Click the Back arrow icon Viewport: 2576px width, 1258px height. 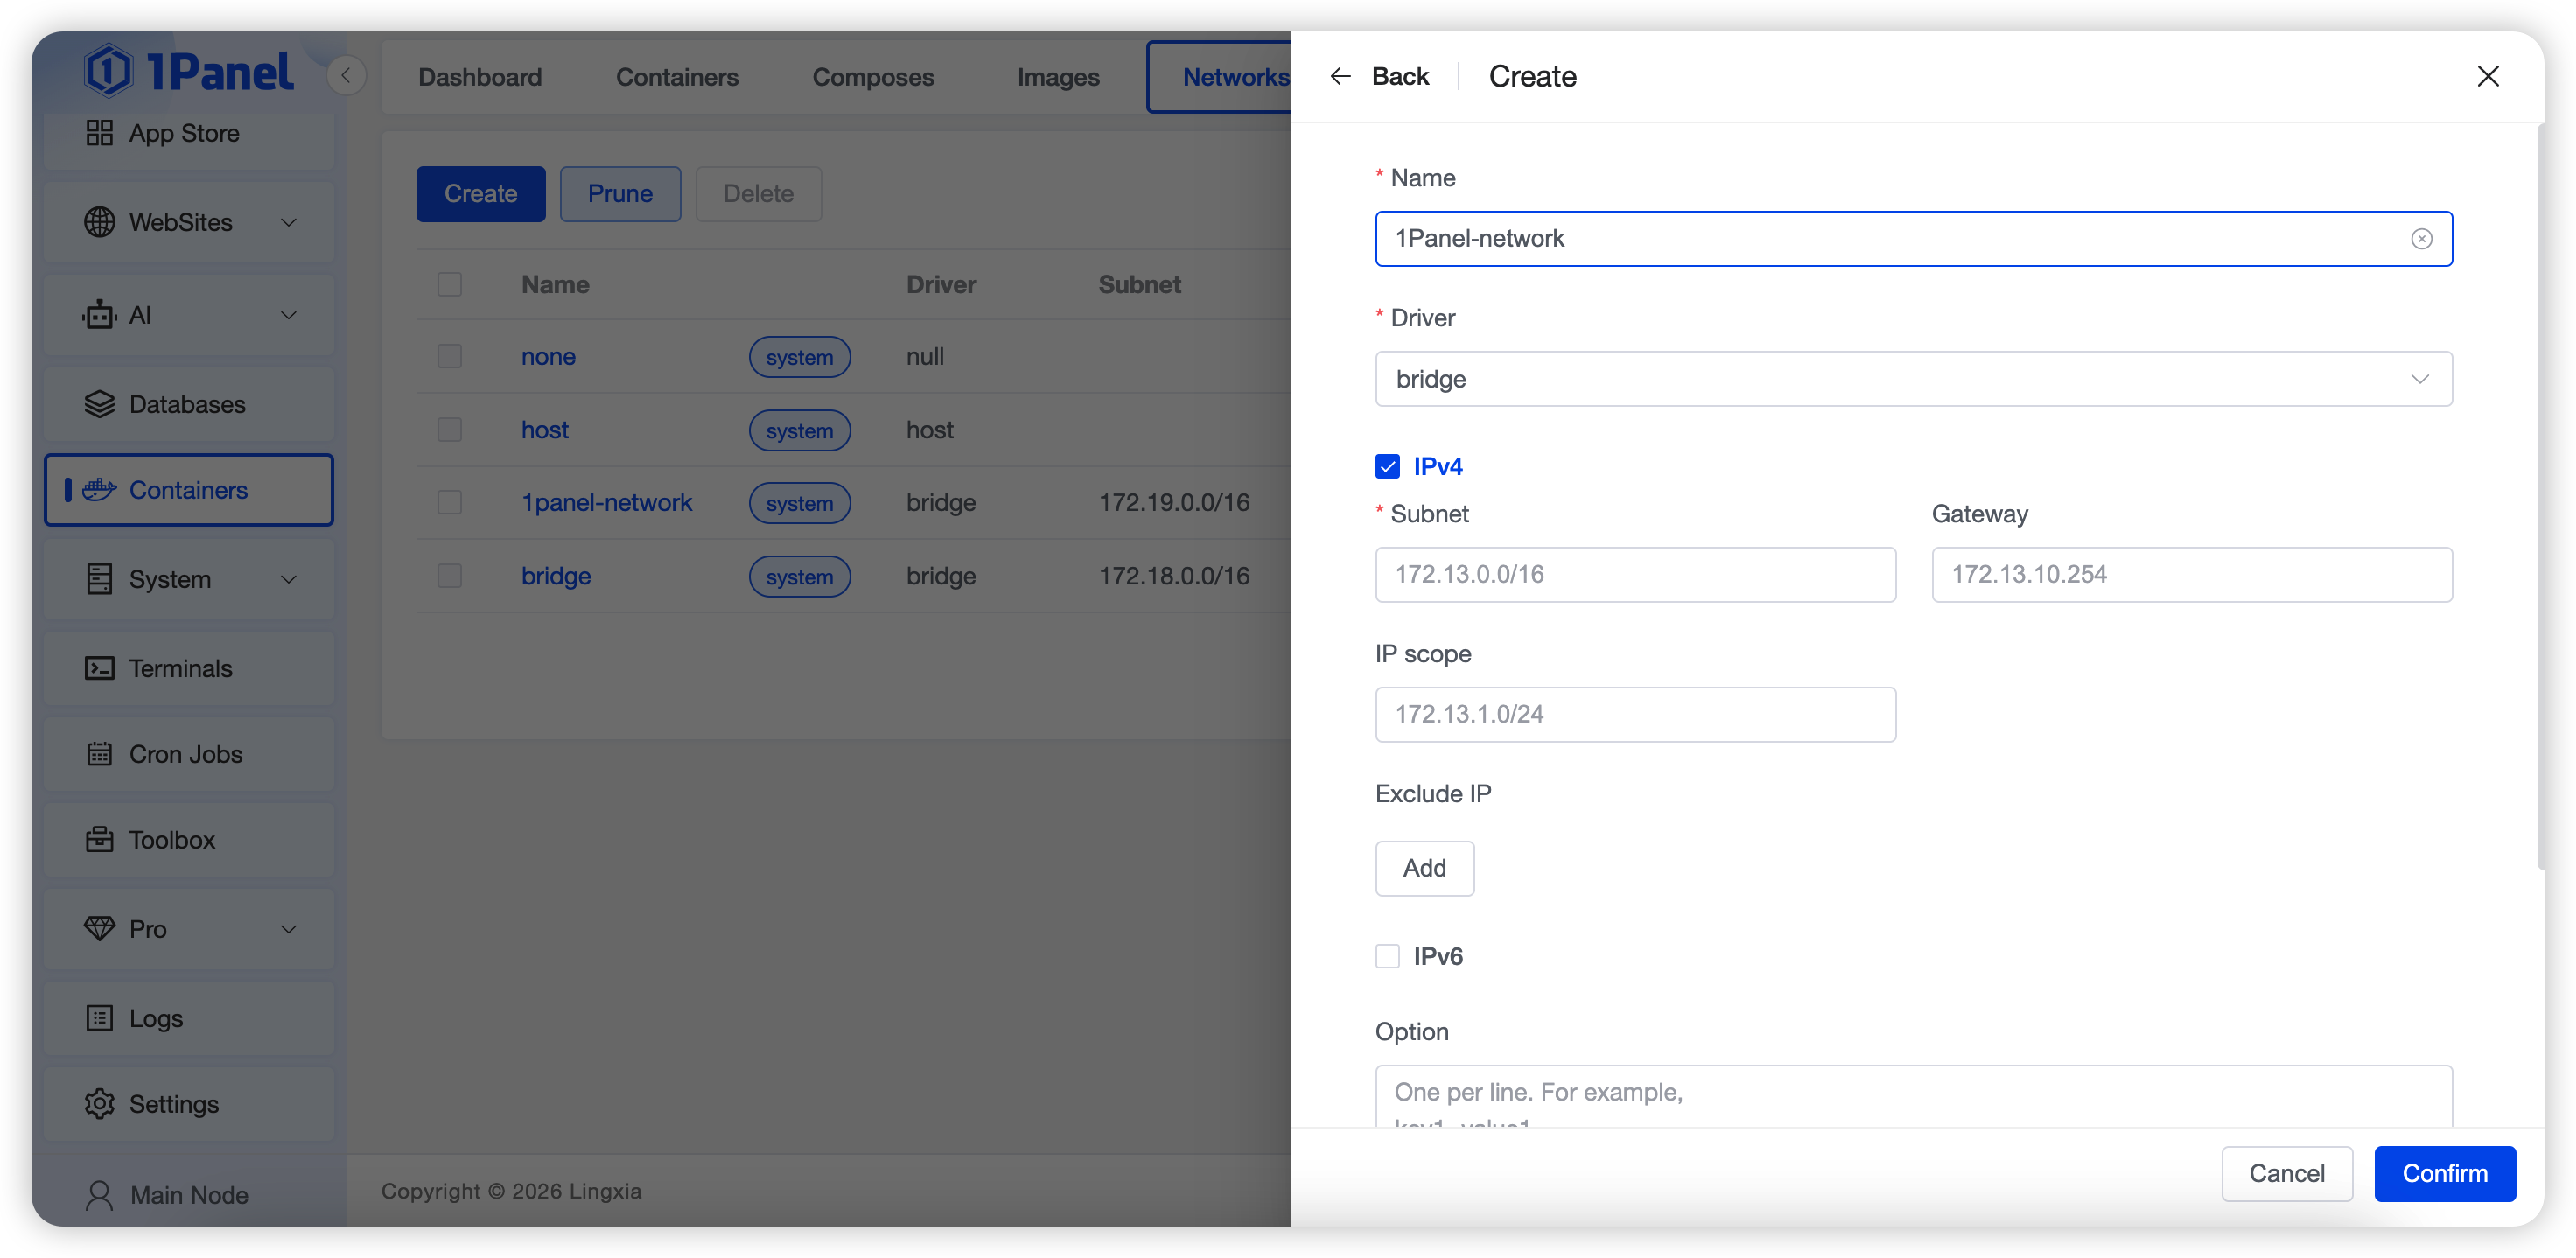pos(1340,77)
